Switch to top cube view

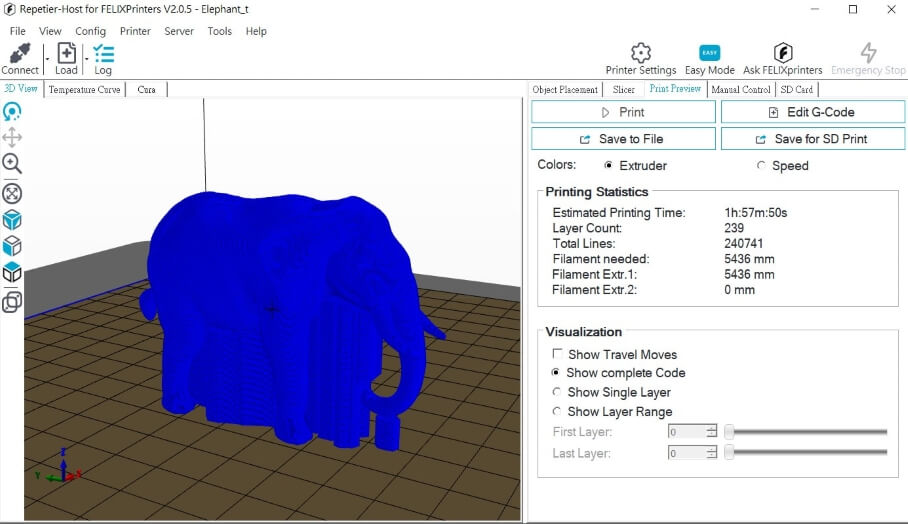(12, 272)
